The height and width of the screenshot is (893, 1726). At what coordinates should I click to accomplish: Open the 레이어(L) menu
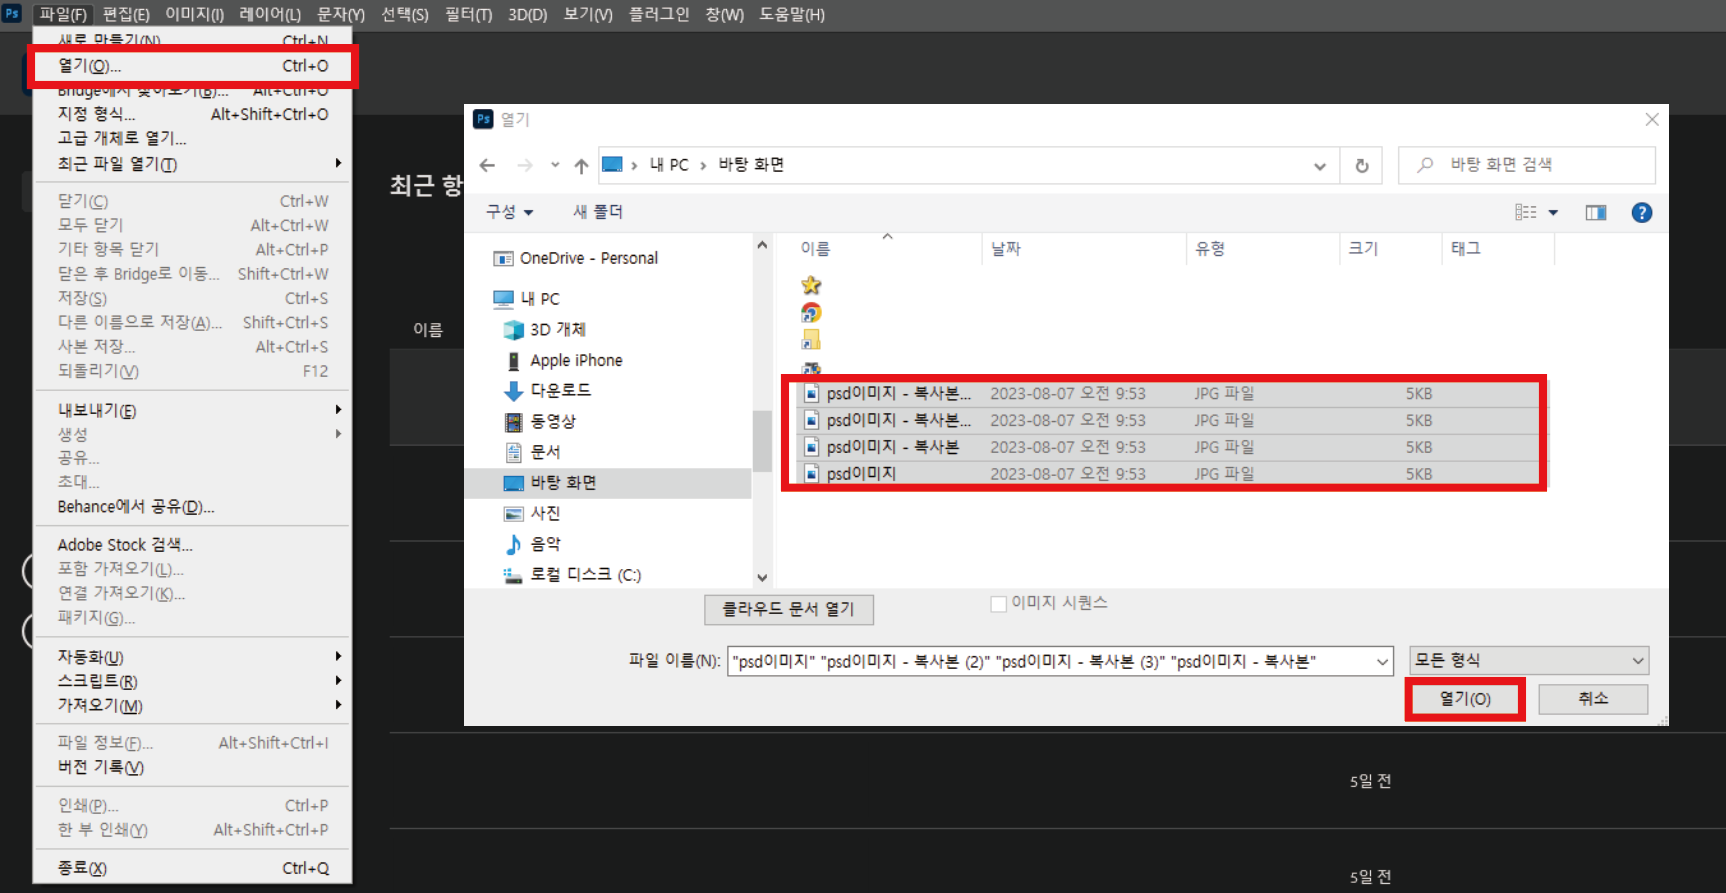tap(270, 14)
